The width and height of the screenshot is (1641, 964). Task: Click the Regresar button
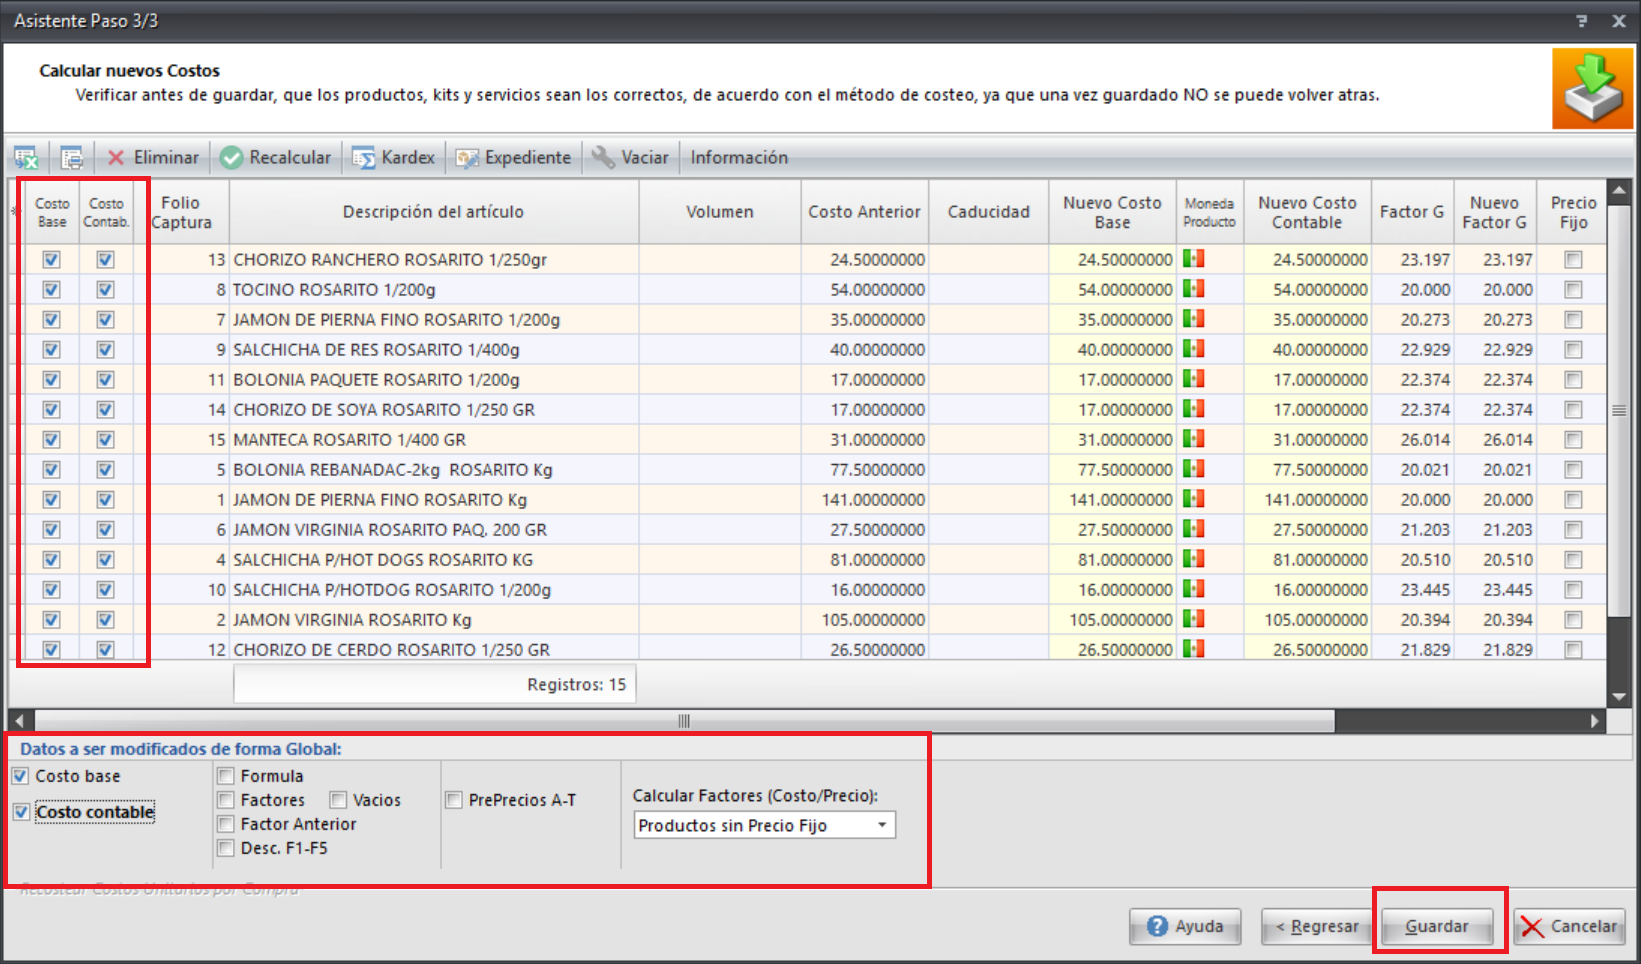point(1316,926)
